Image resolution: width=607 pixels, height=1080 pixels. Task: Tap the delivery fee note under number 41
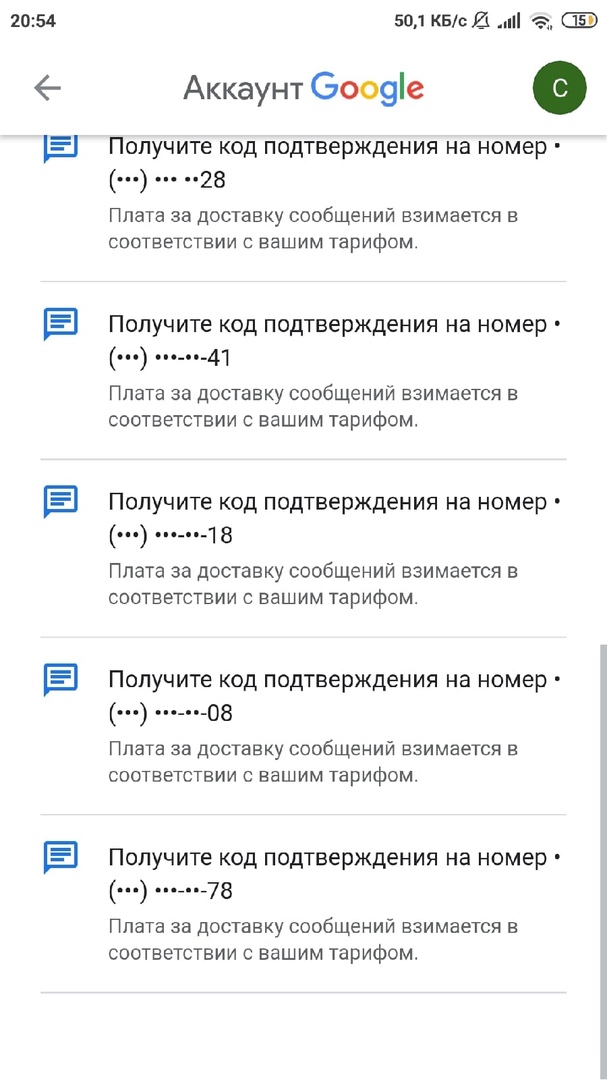(312, 407)
